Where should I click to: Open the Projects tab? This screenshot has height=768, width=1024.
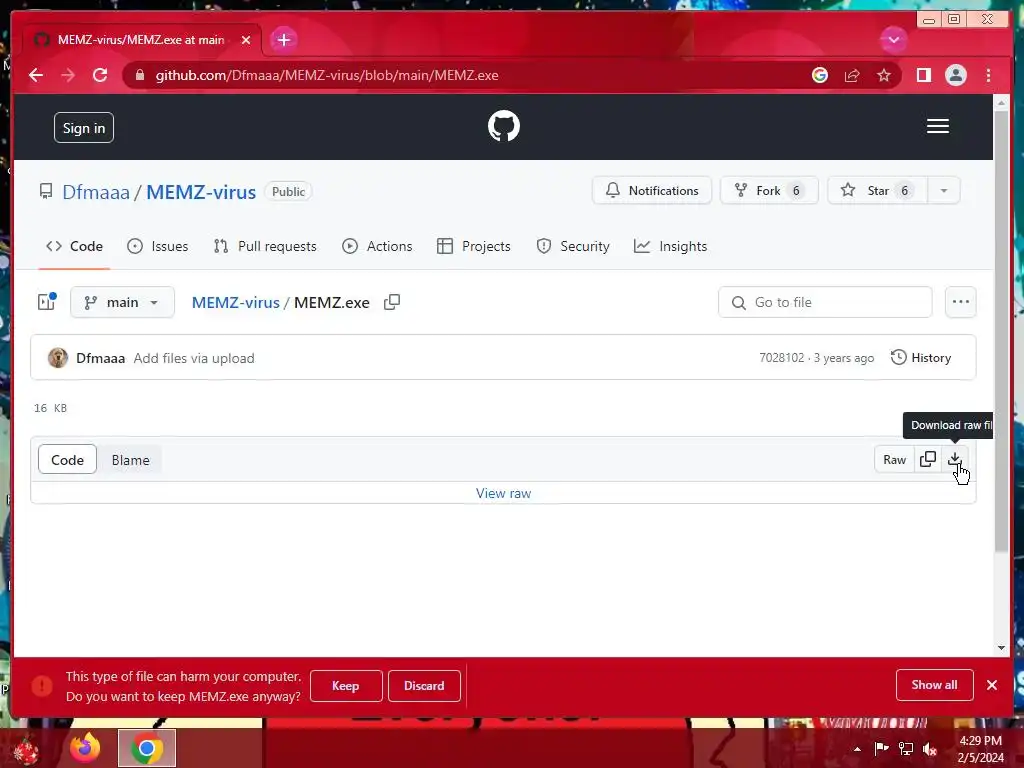coord(473,246)
